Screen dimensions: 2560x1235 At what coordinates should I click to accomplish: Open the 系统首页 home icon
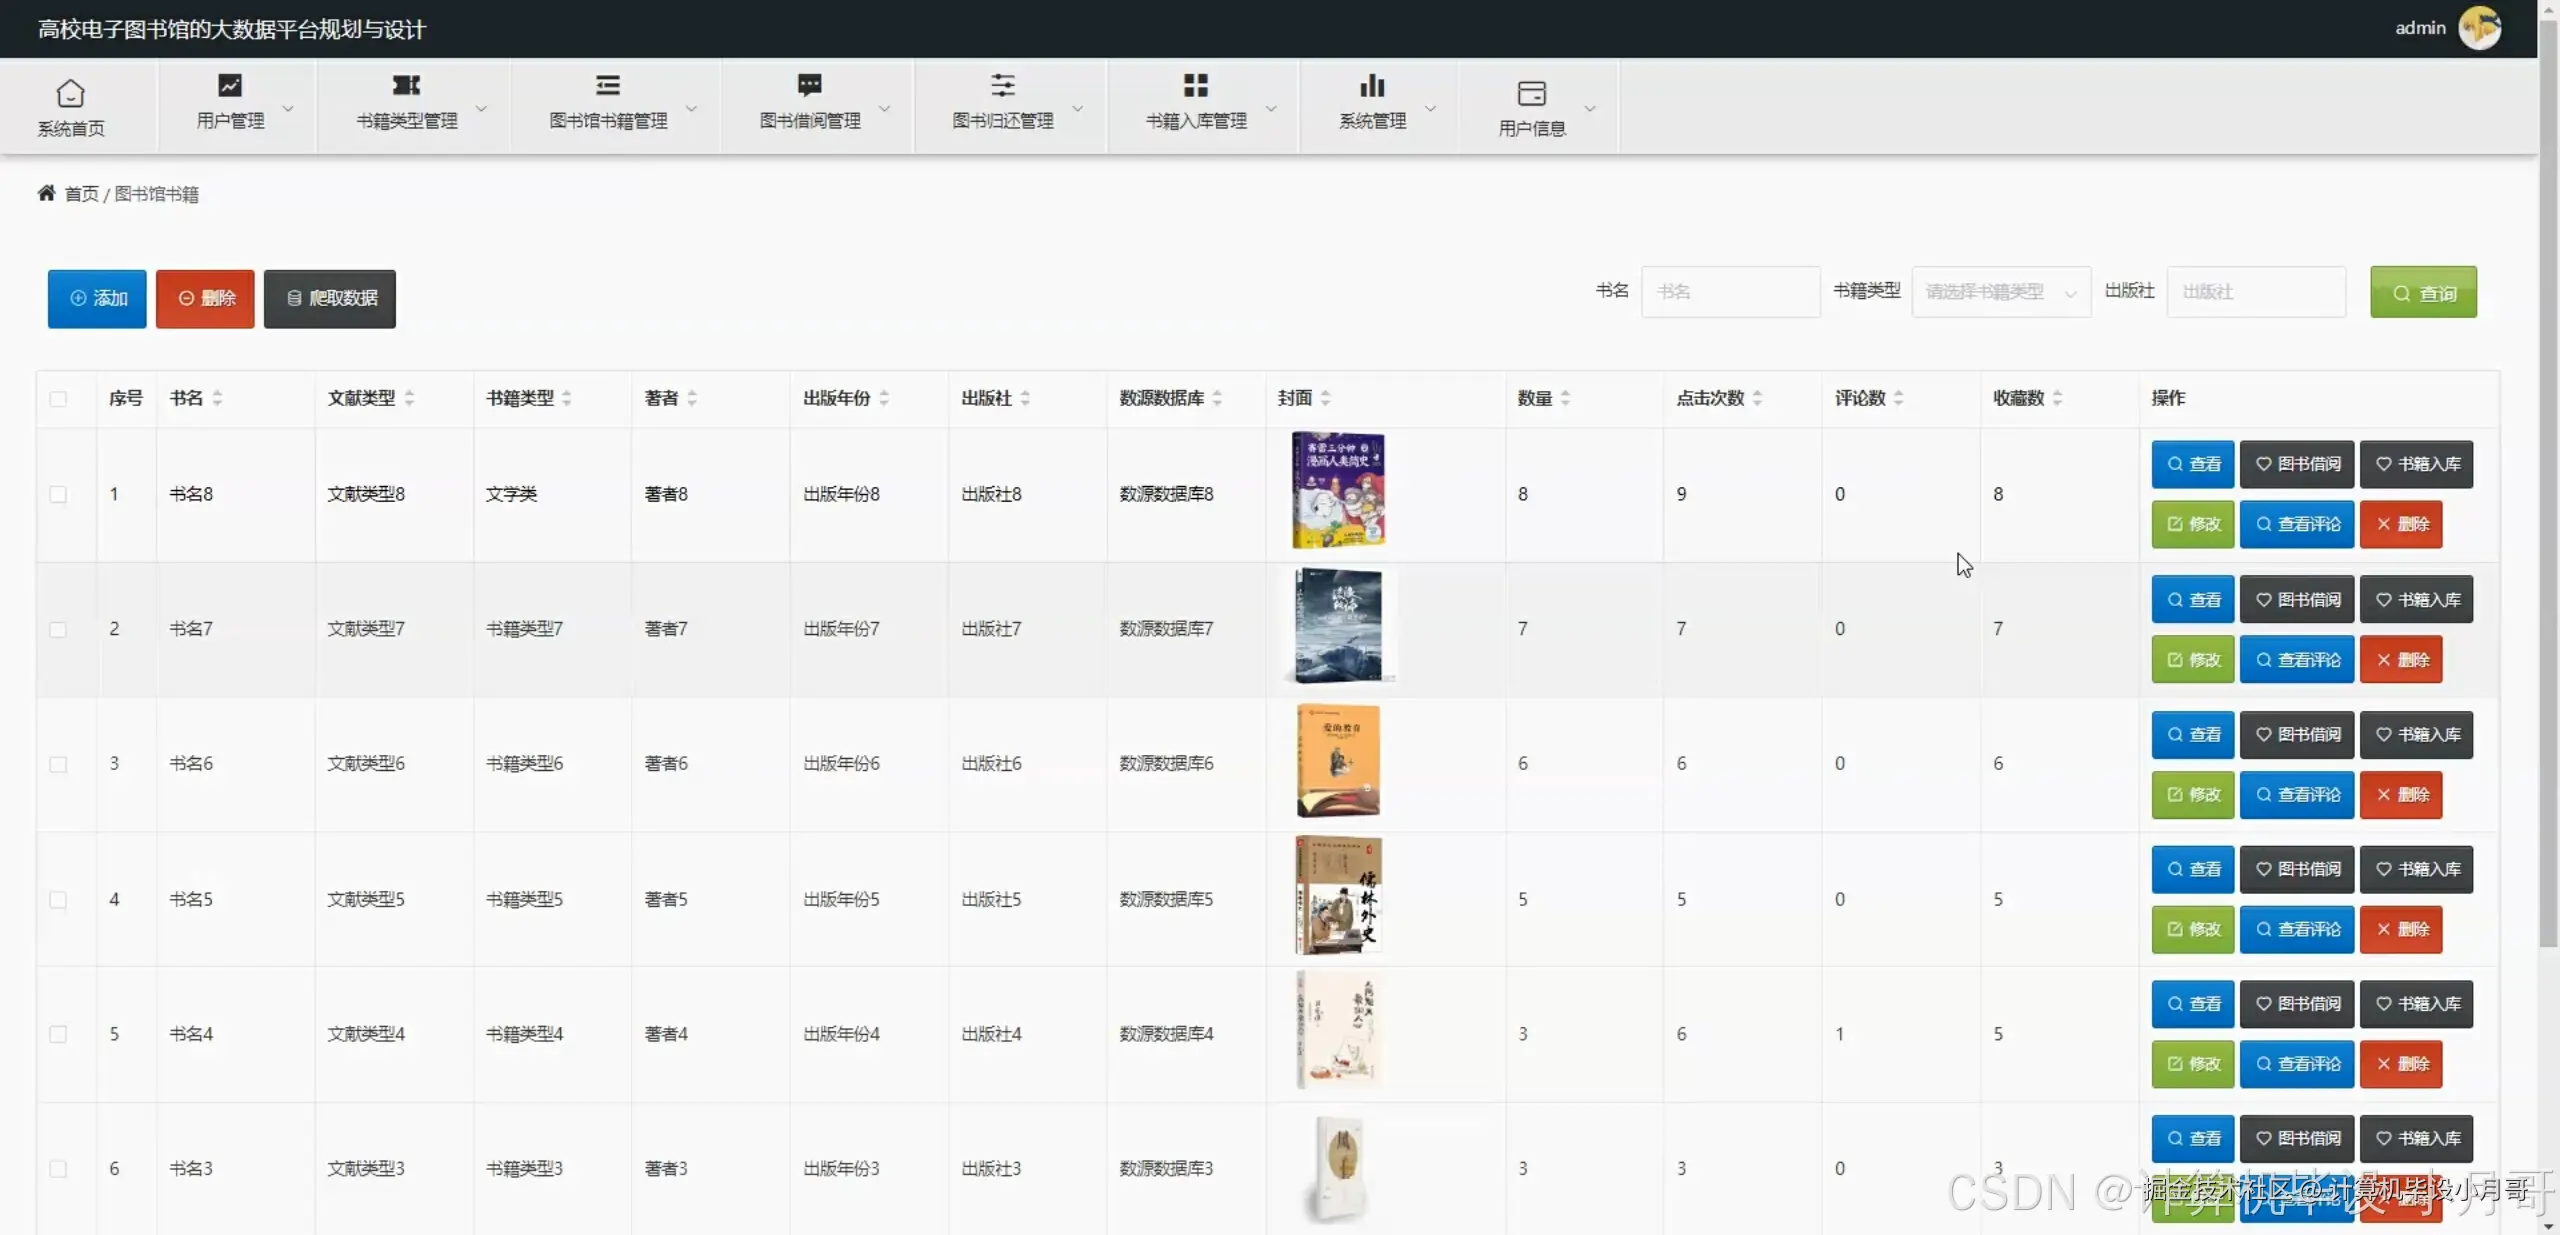coord(70,93)
